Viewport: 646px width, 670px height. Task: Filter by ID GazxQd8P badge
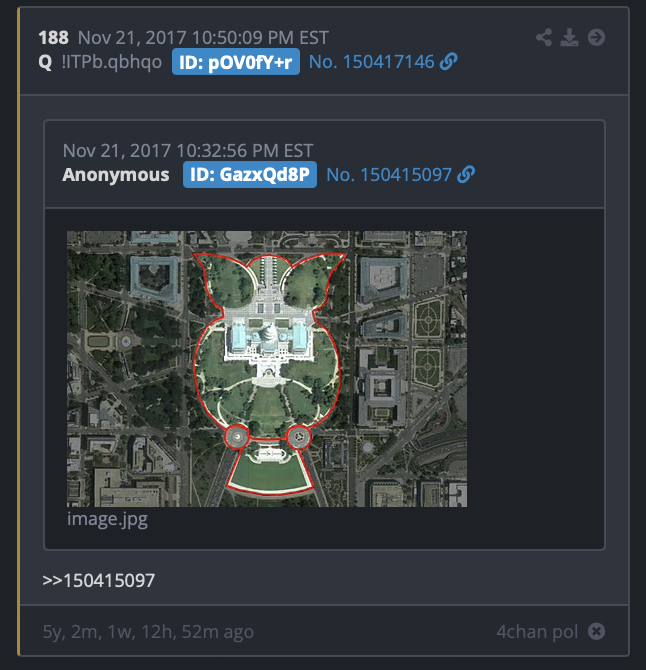click(x=250, y=174)
